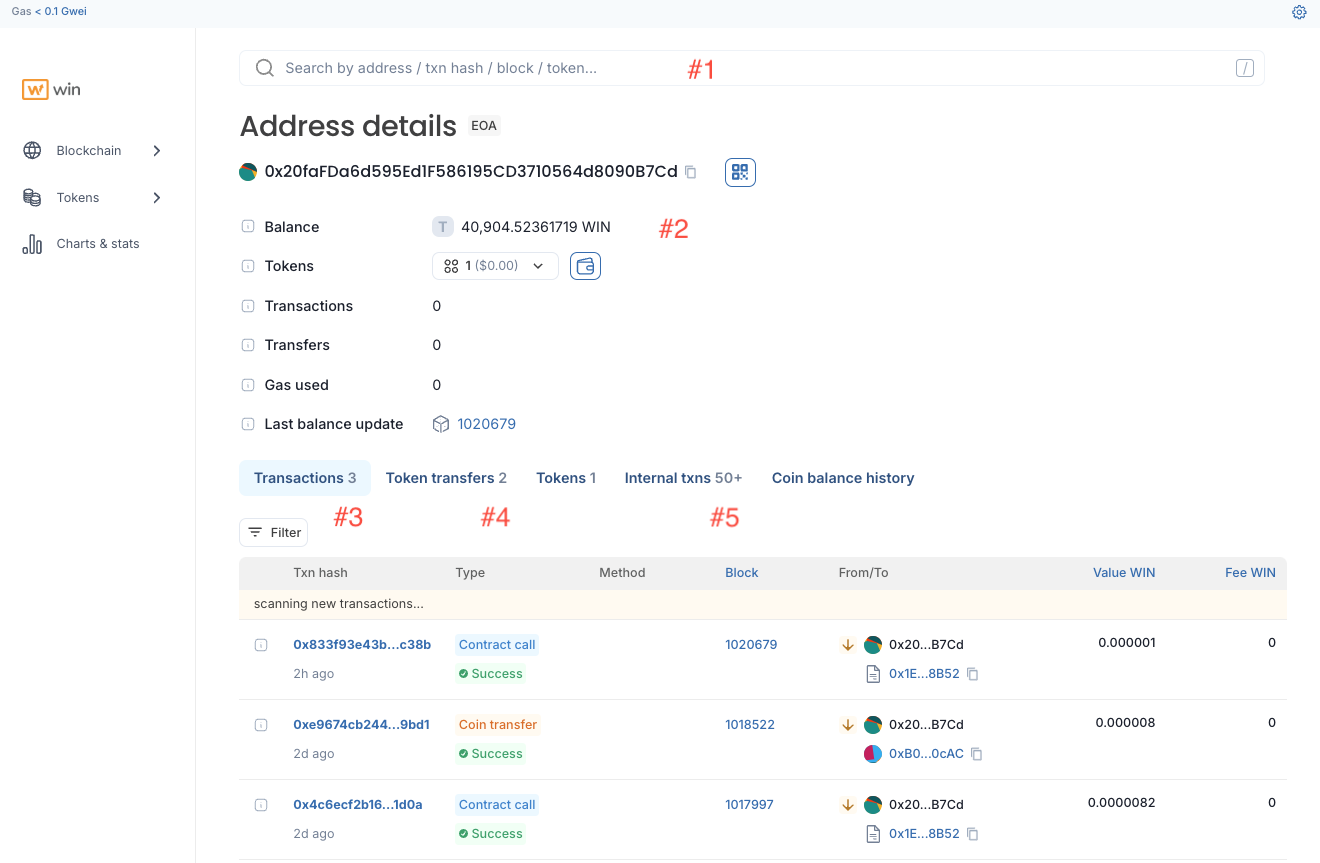1320x863 pixels.
Task: Open settings gear in top right corner
Action: pyautogui.click(x=1299, y=12)
